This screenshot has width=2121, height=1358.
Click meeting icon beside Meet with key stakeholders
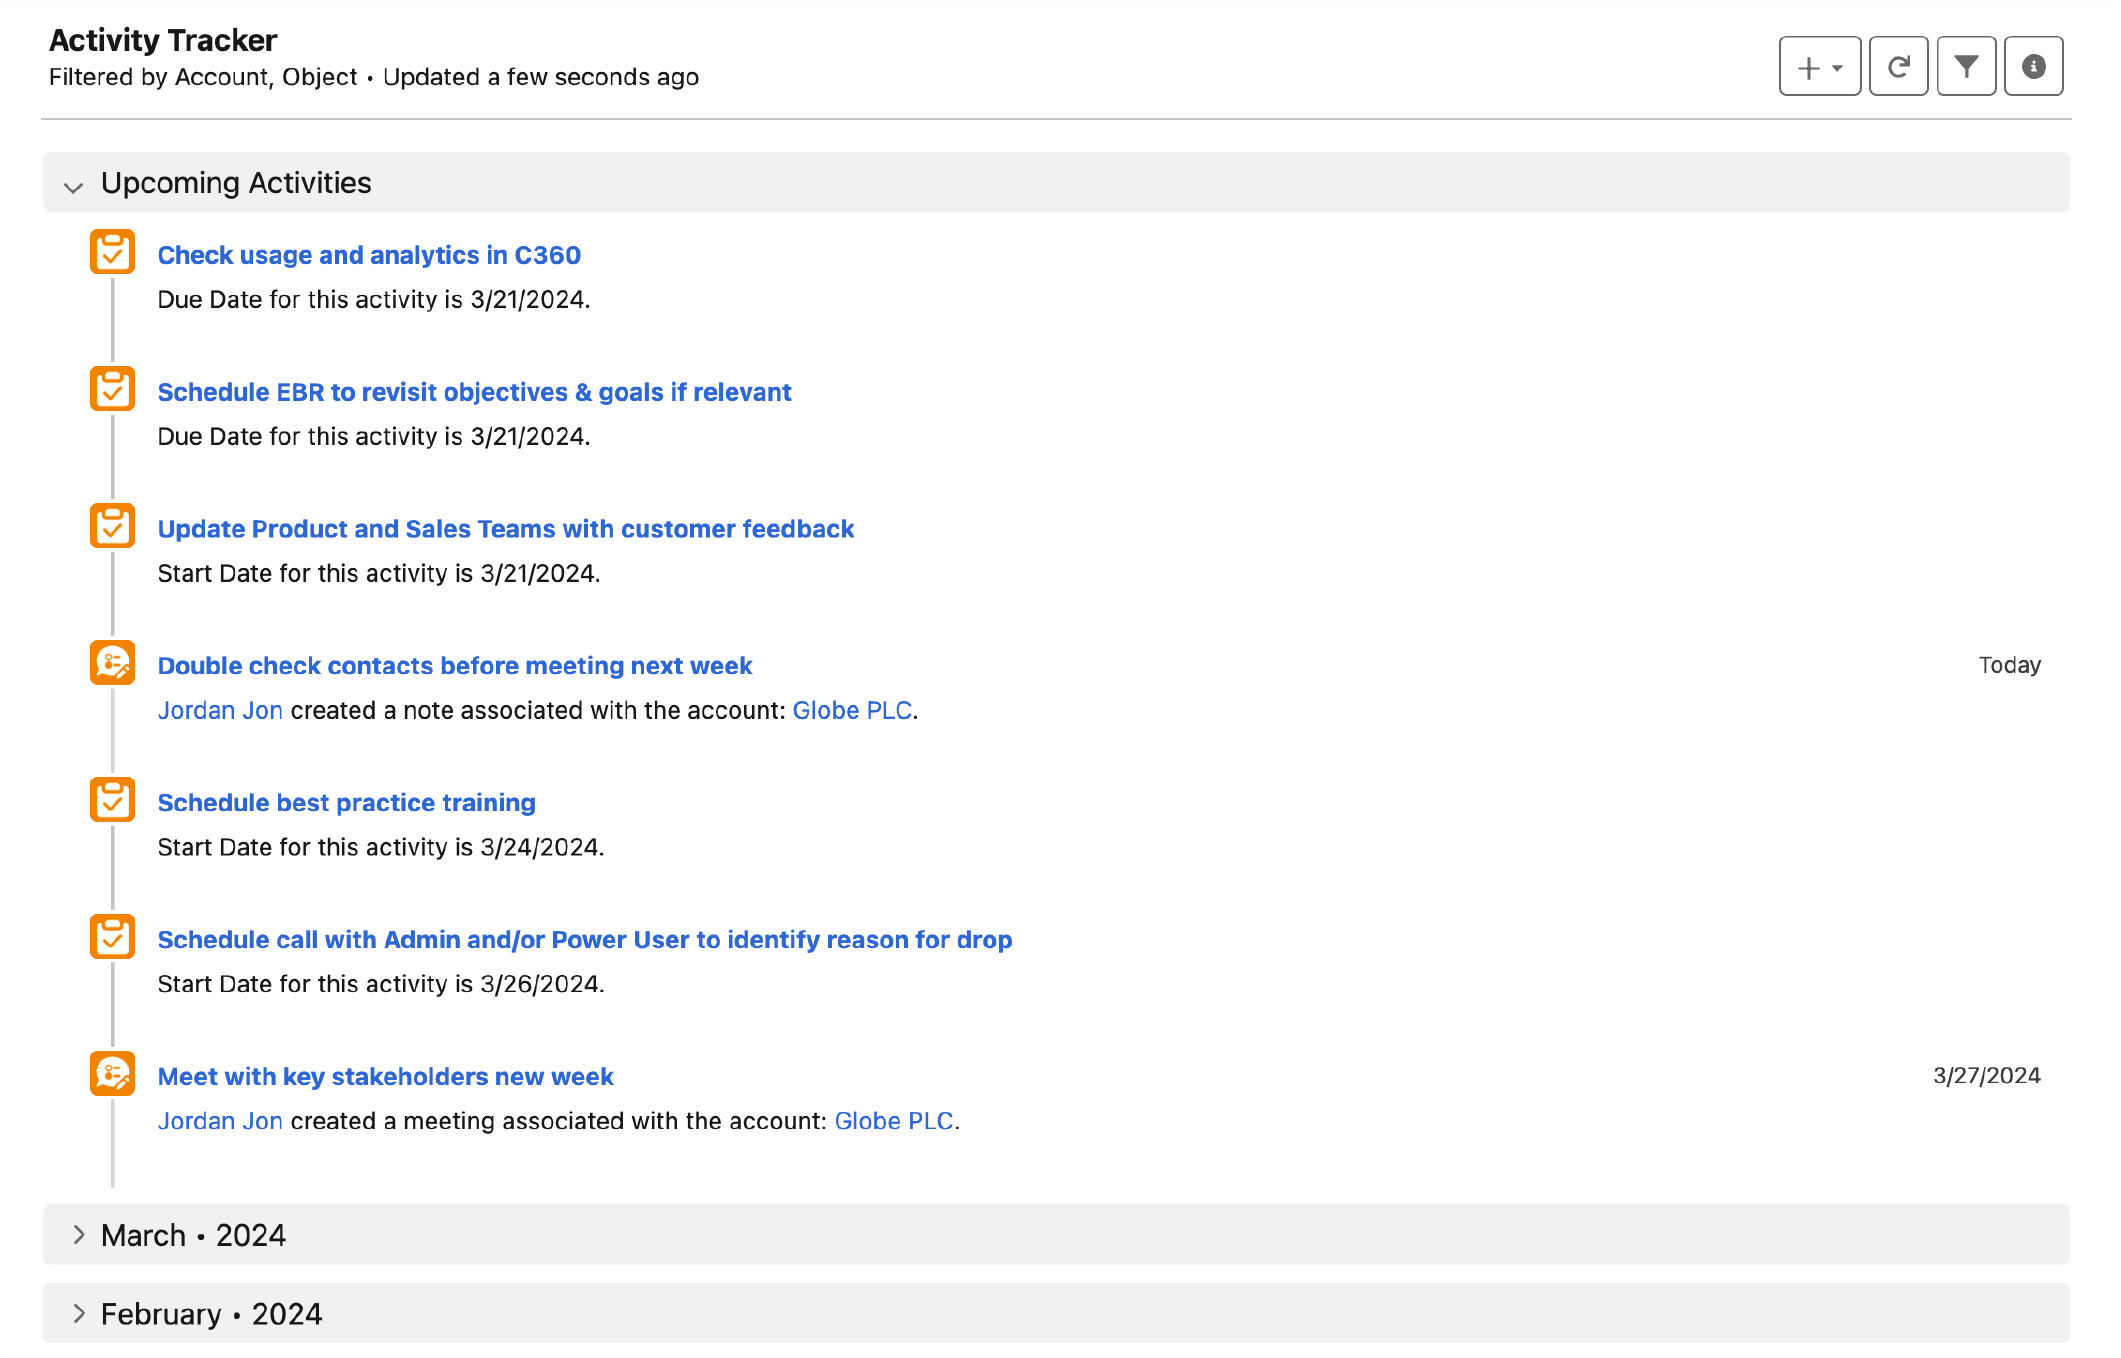click(x=112, y=1074)
